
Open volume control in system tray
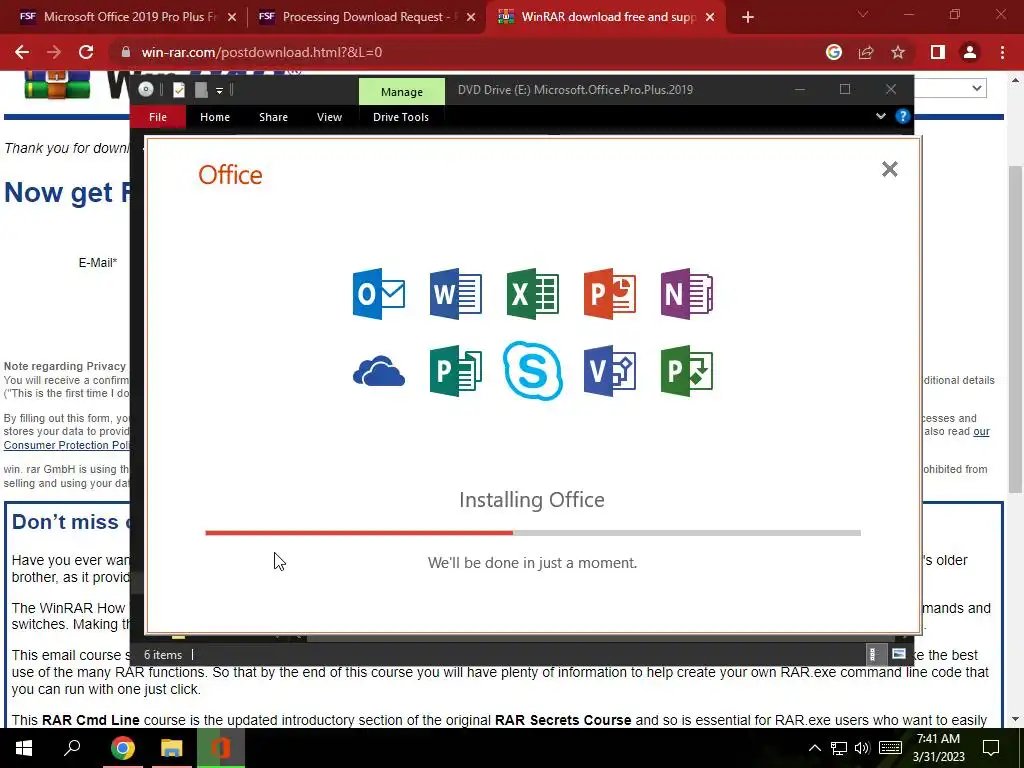pyautogui.click(x=862, y=748)
